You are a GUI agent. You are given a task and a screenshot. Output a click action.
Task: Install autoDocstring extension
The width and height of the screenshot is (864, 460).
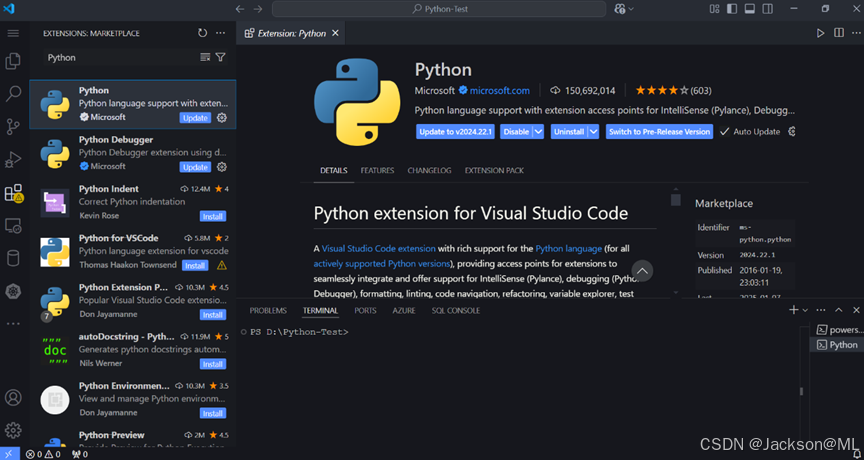[213, 364]
